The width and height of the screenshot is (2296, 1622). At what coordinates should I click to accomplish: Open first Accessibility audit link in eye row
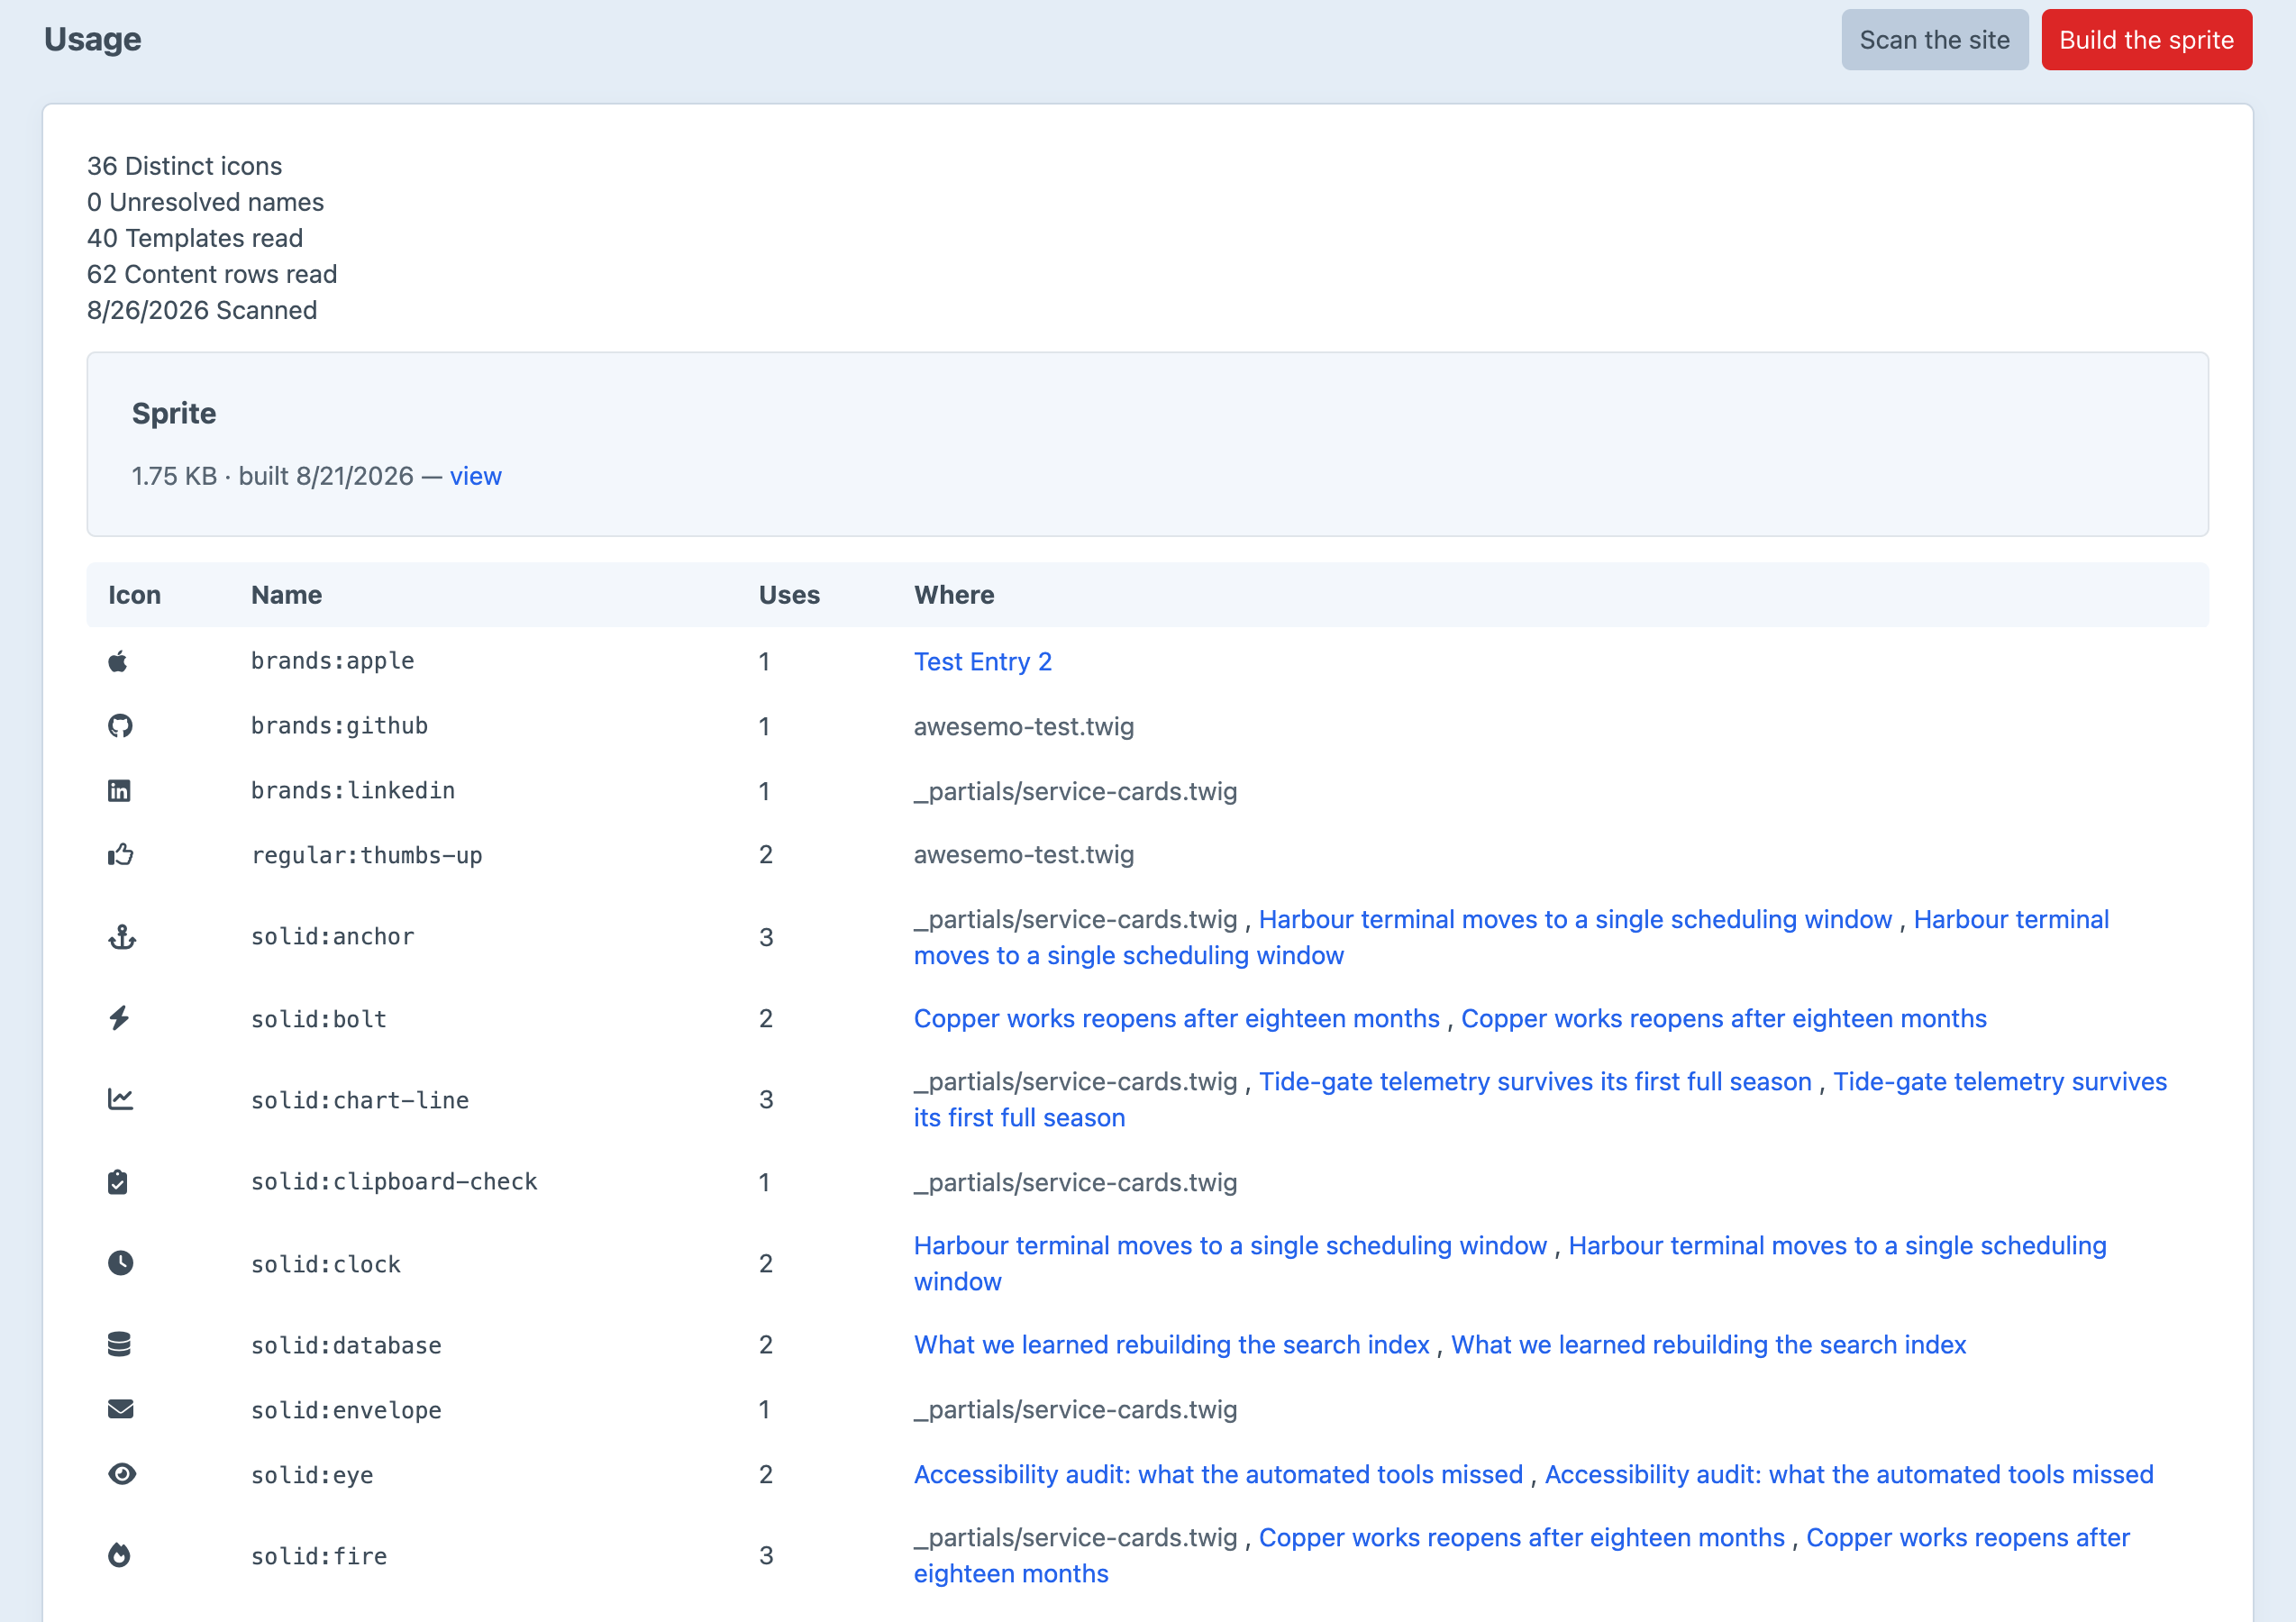point(1218,1474)
